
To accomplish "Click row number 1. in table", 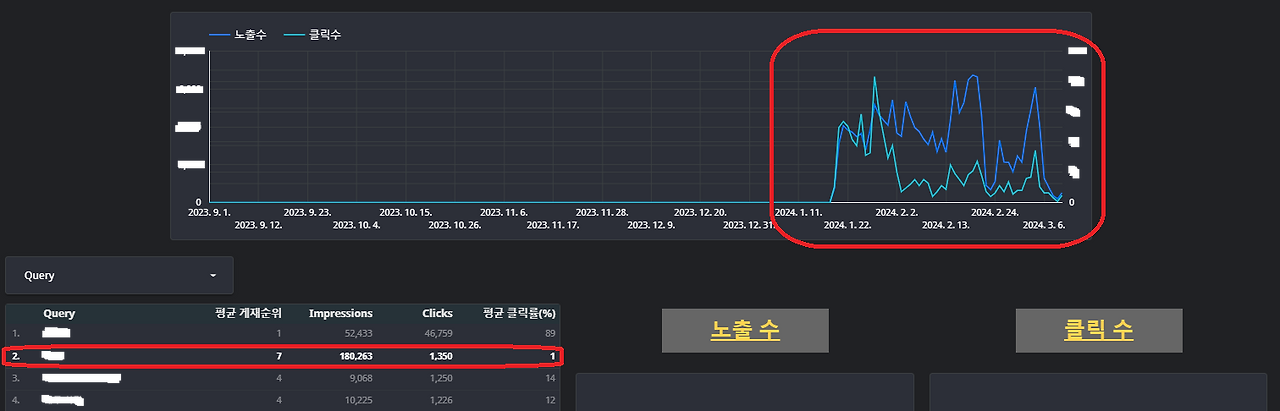I will 16,332.
